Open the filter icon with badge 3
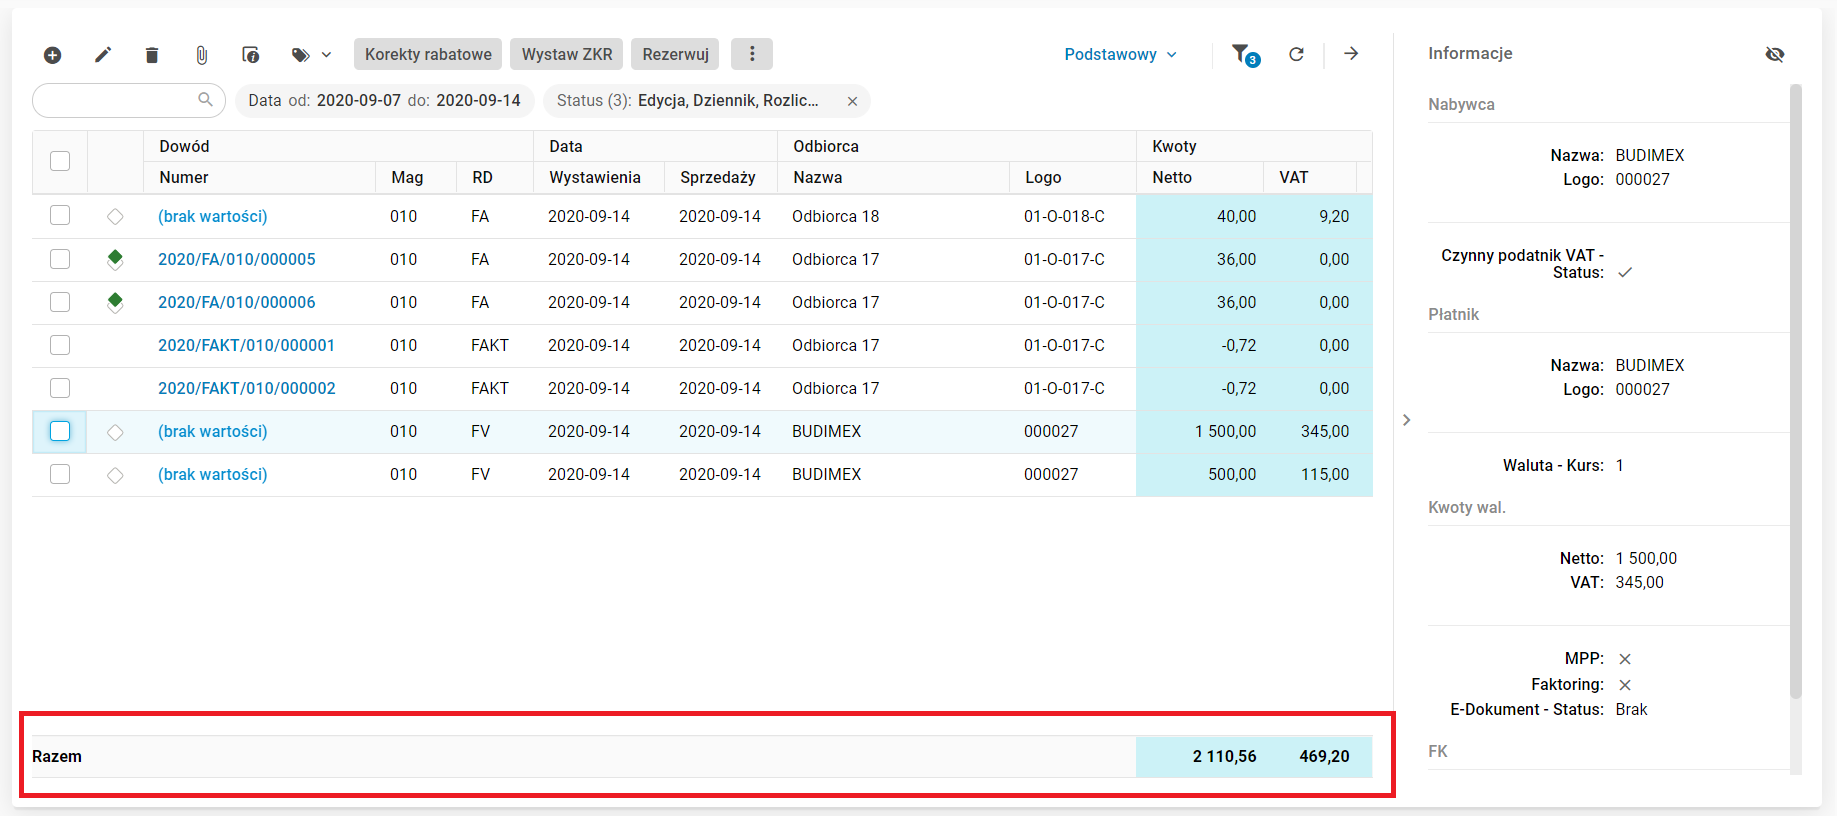Screen dimensions: 1837x816 1244,55
